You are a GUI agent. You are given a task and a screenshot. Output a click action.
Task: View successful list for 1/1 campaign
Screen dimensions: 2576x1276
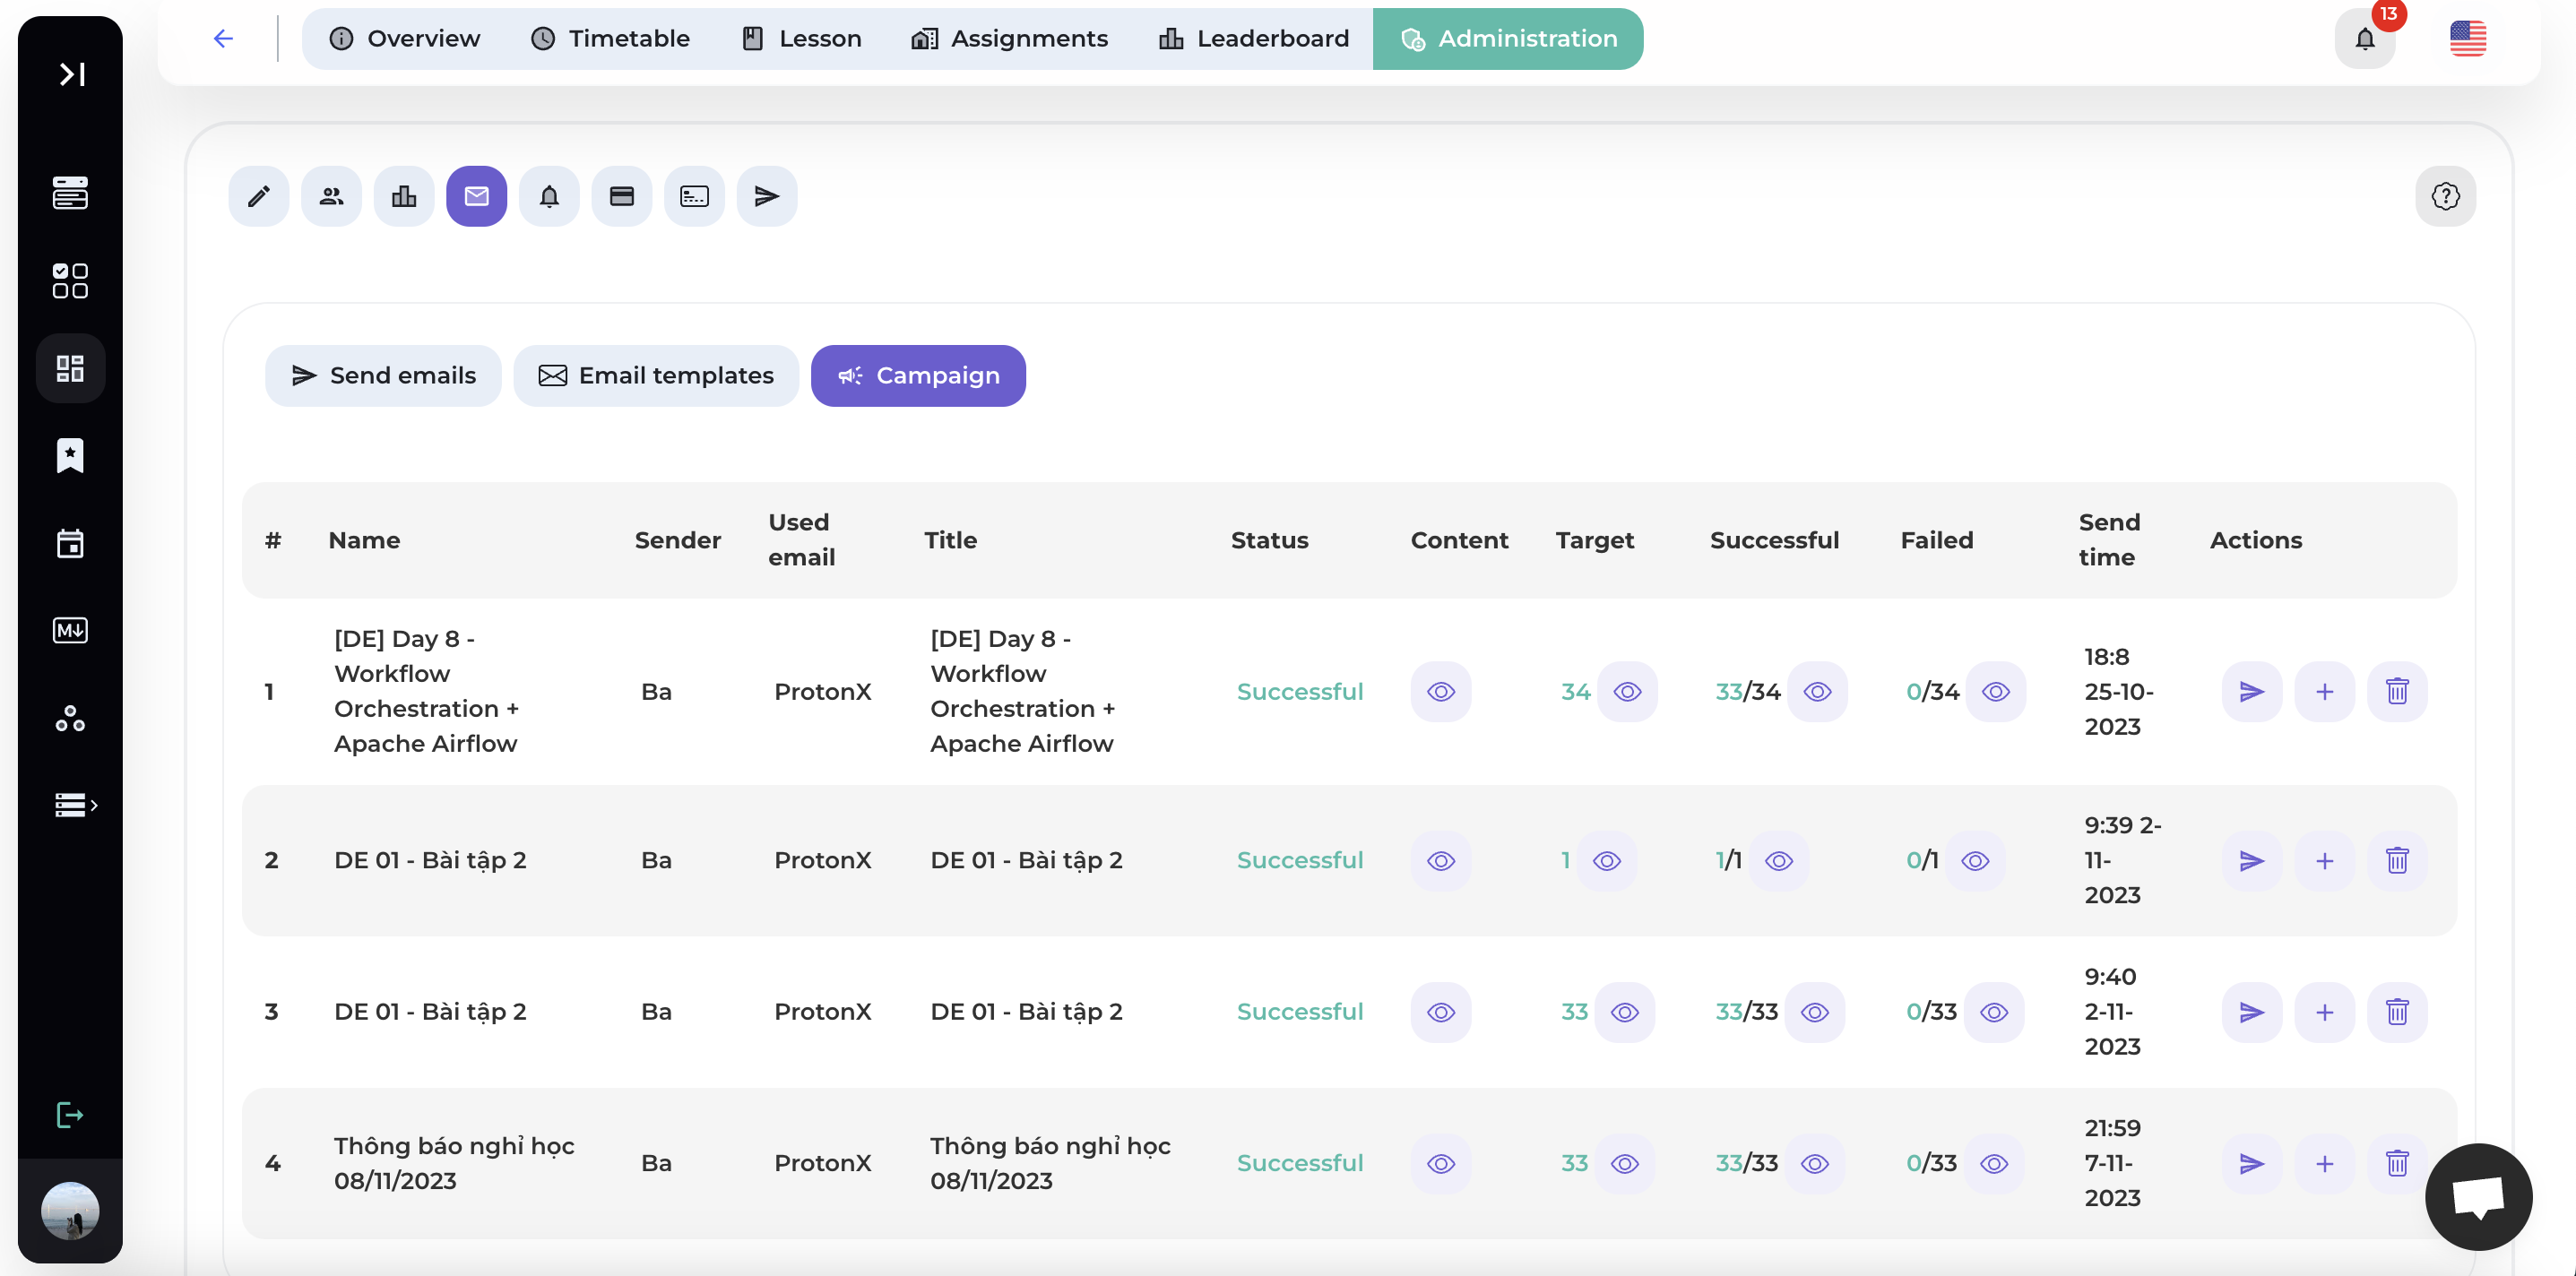[1778, 860]
